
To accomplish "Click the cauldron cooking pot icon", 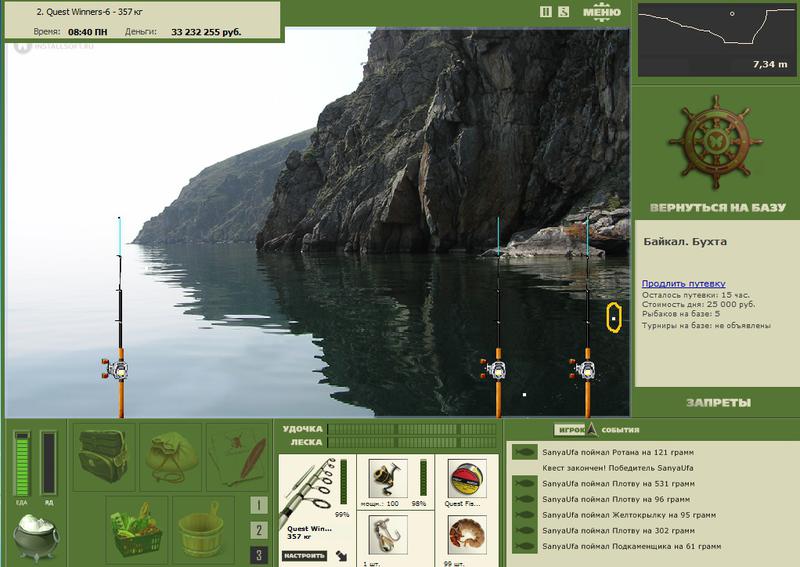I will 35,537.
